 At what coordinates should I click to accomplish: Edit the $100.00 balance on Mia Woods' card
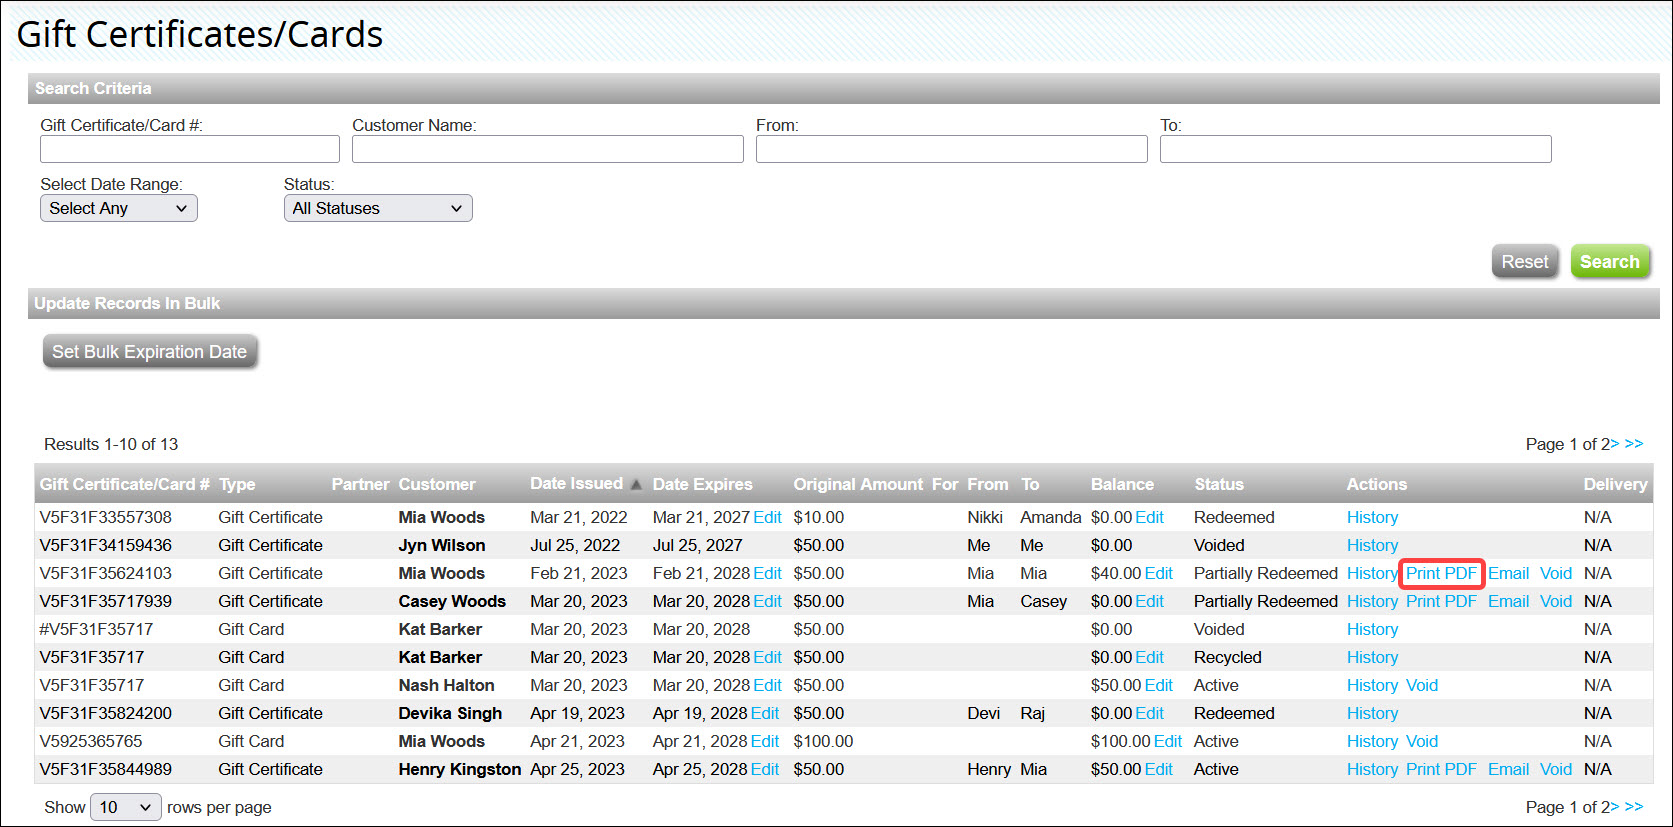(x=1167, y=741)
